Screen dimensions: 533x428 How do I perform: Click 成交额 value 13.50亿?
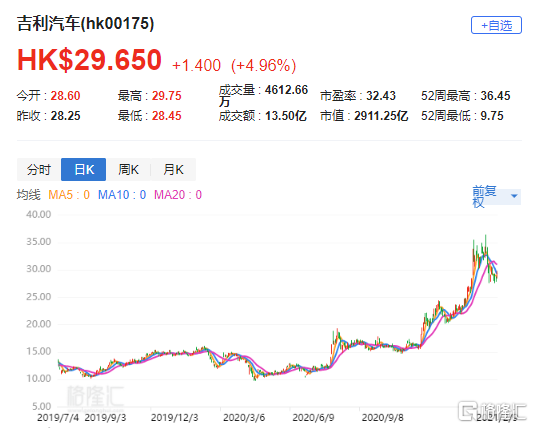286,116
